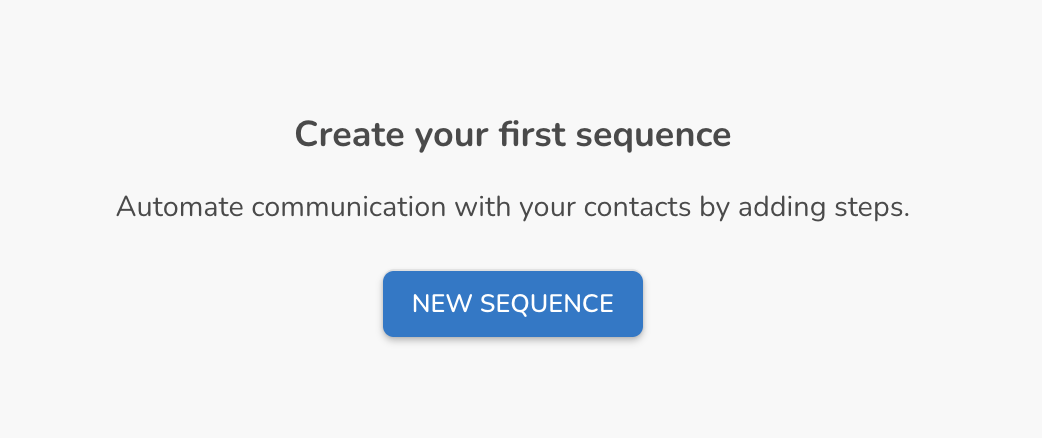Click the word "your" in the bold heading

tap(451, 138)
